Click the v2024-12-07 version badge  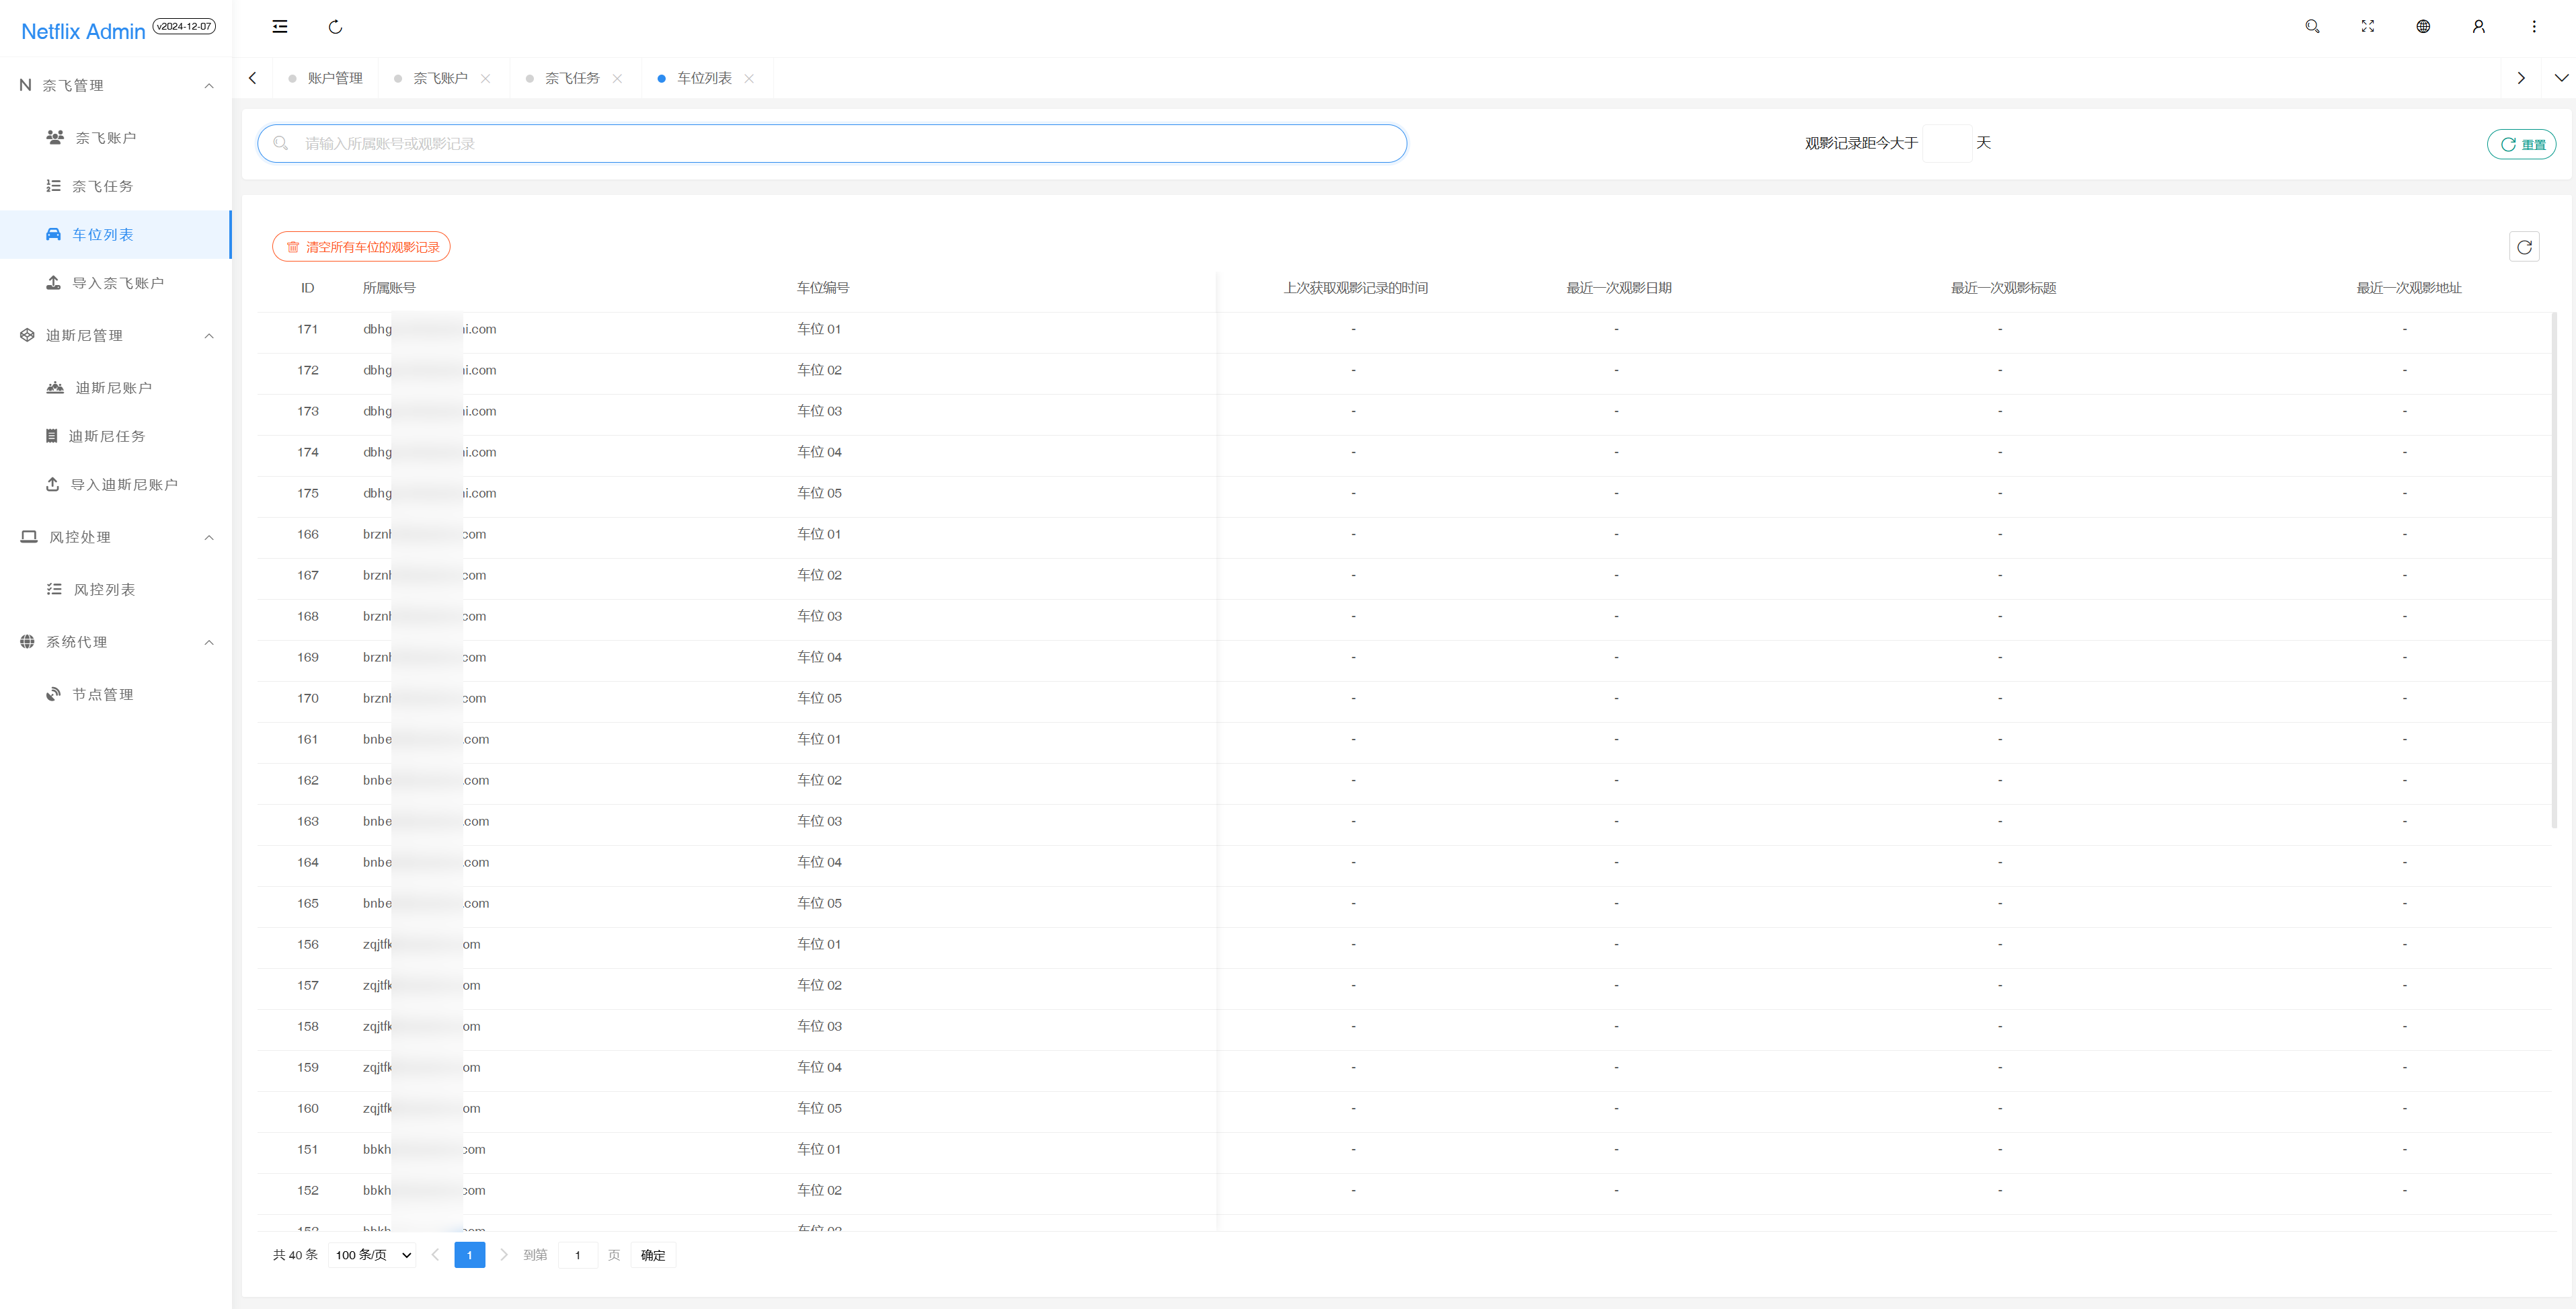(x=184, y=26)
